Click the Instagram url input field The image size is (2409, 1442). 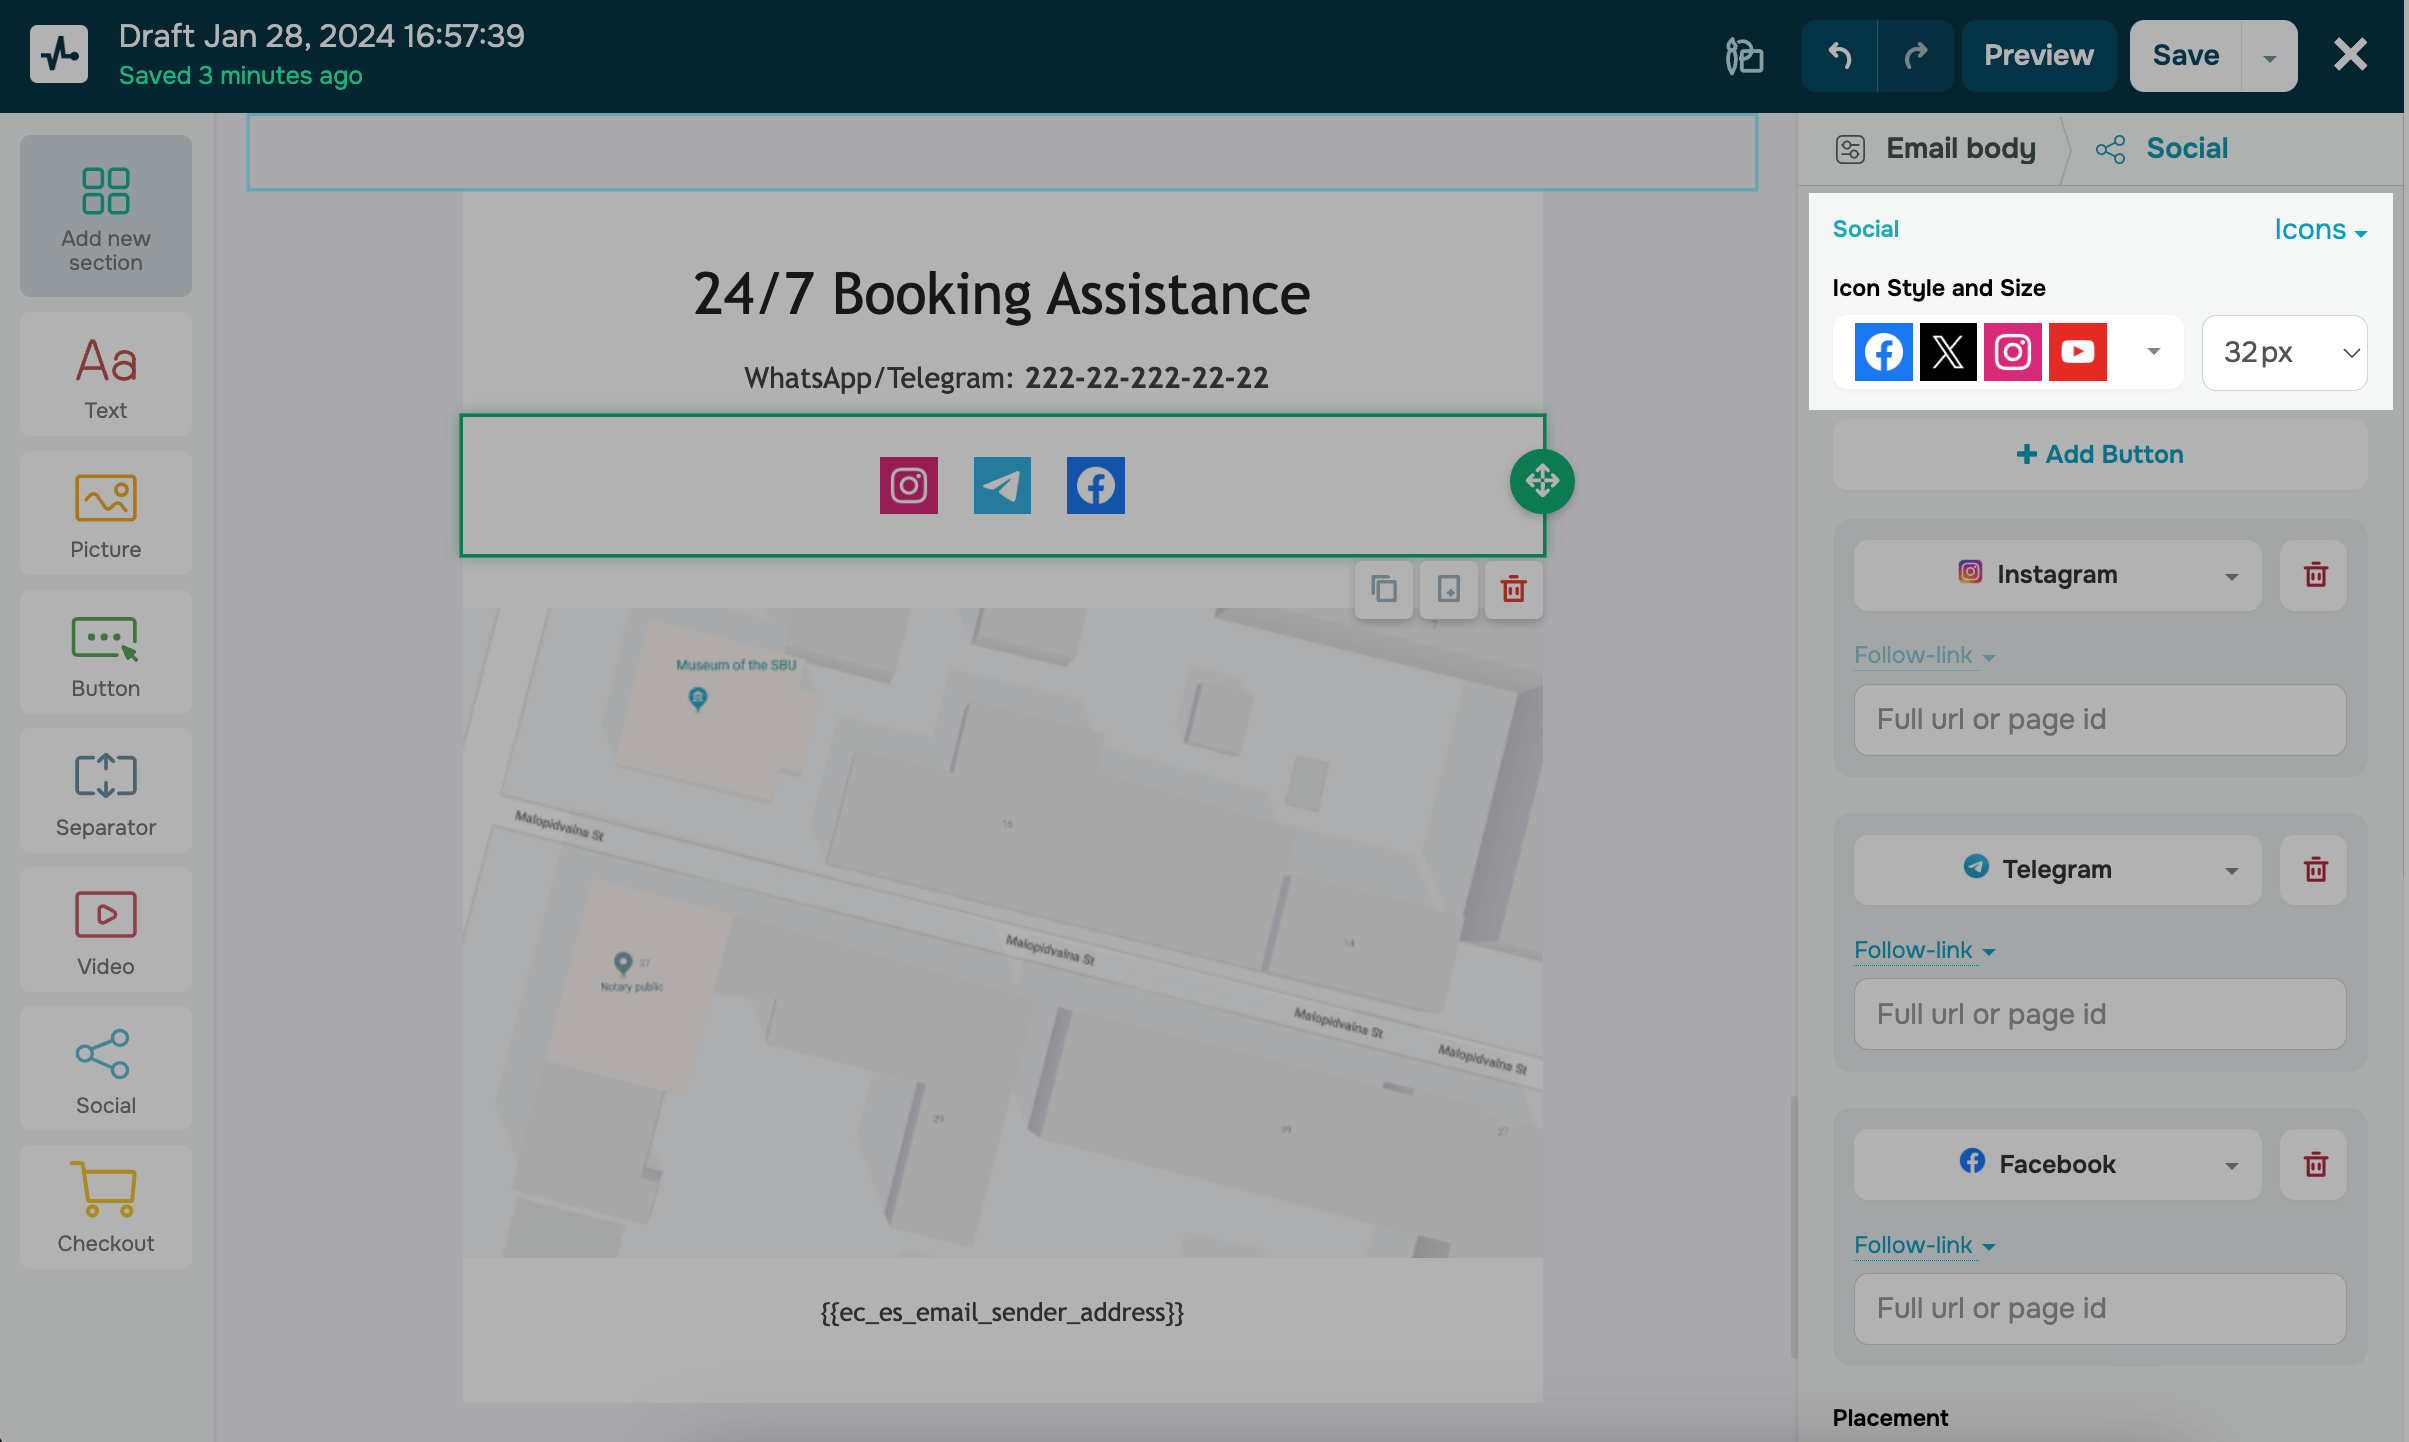click(x=2099, y=720)
